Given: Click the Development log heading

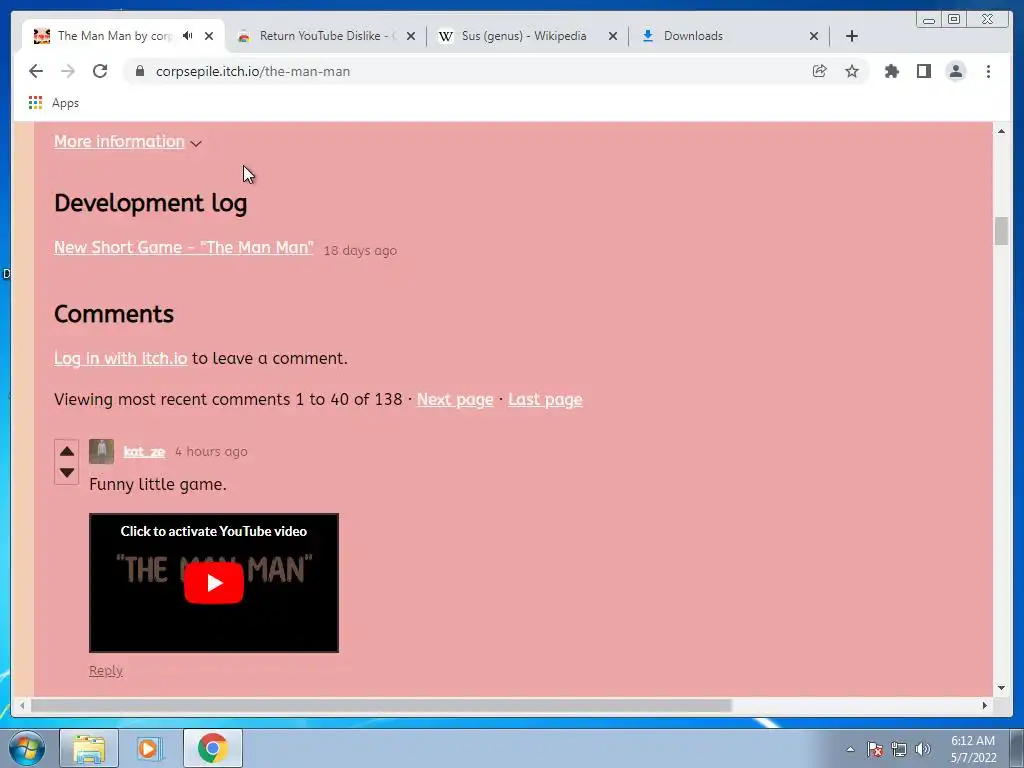Looking at the screenshot, I should pyautogui.click(x=151, y=203).
